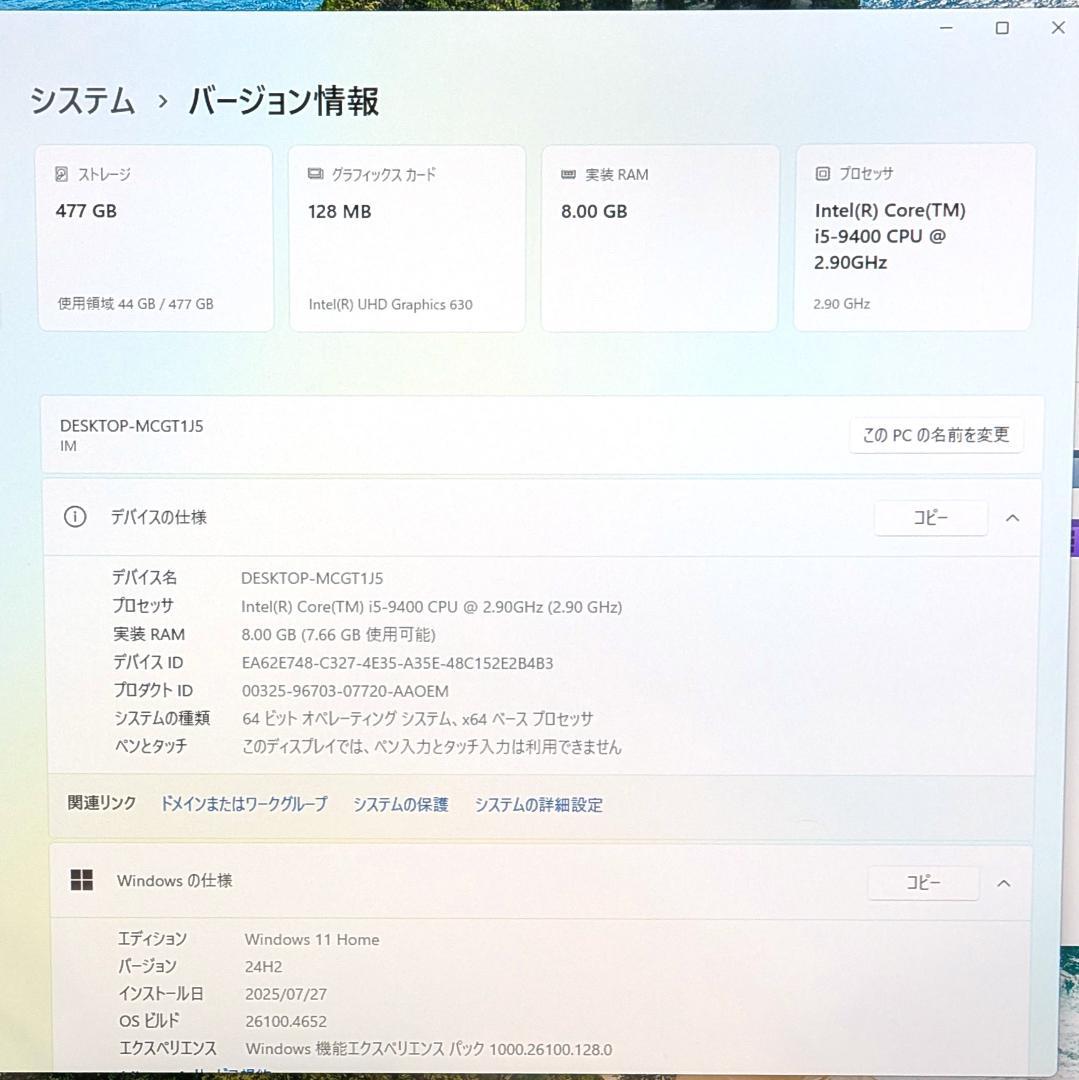Open ドメインまたはワークグループ link

click(243, 803)
